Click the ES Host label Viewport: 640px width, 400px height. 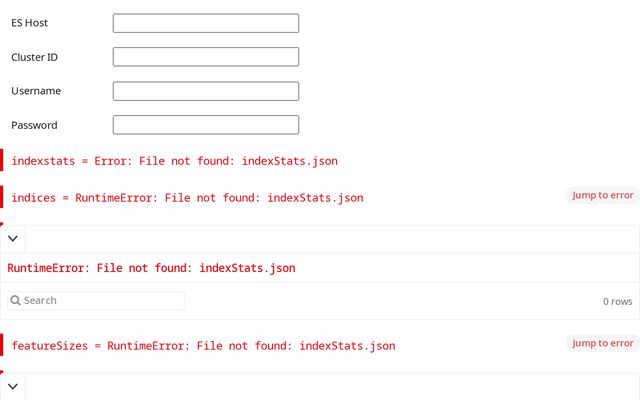click(29, 23)
